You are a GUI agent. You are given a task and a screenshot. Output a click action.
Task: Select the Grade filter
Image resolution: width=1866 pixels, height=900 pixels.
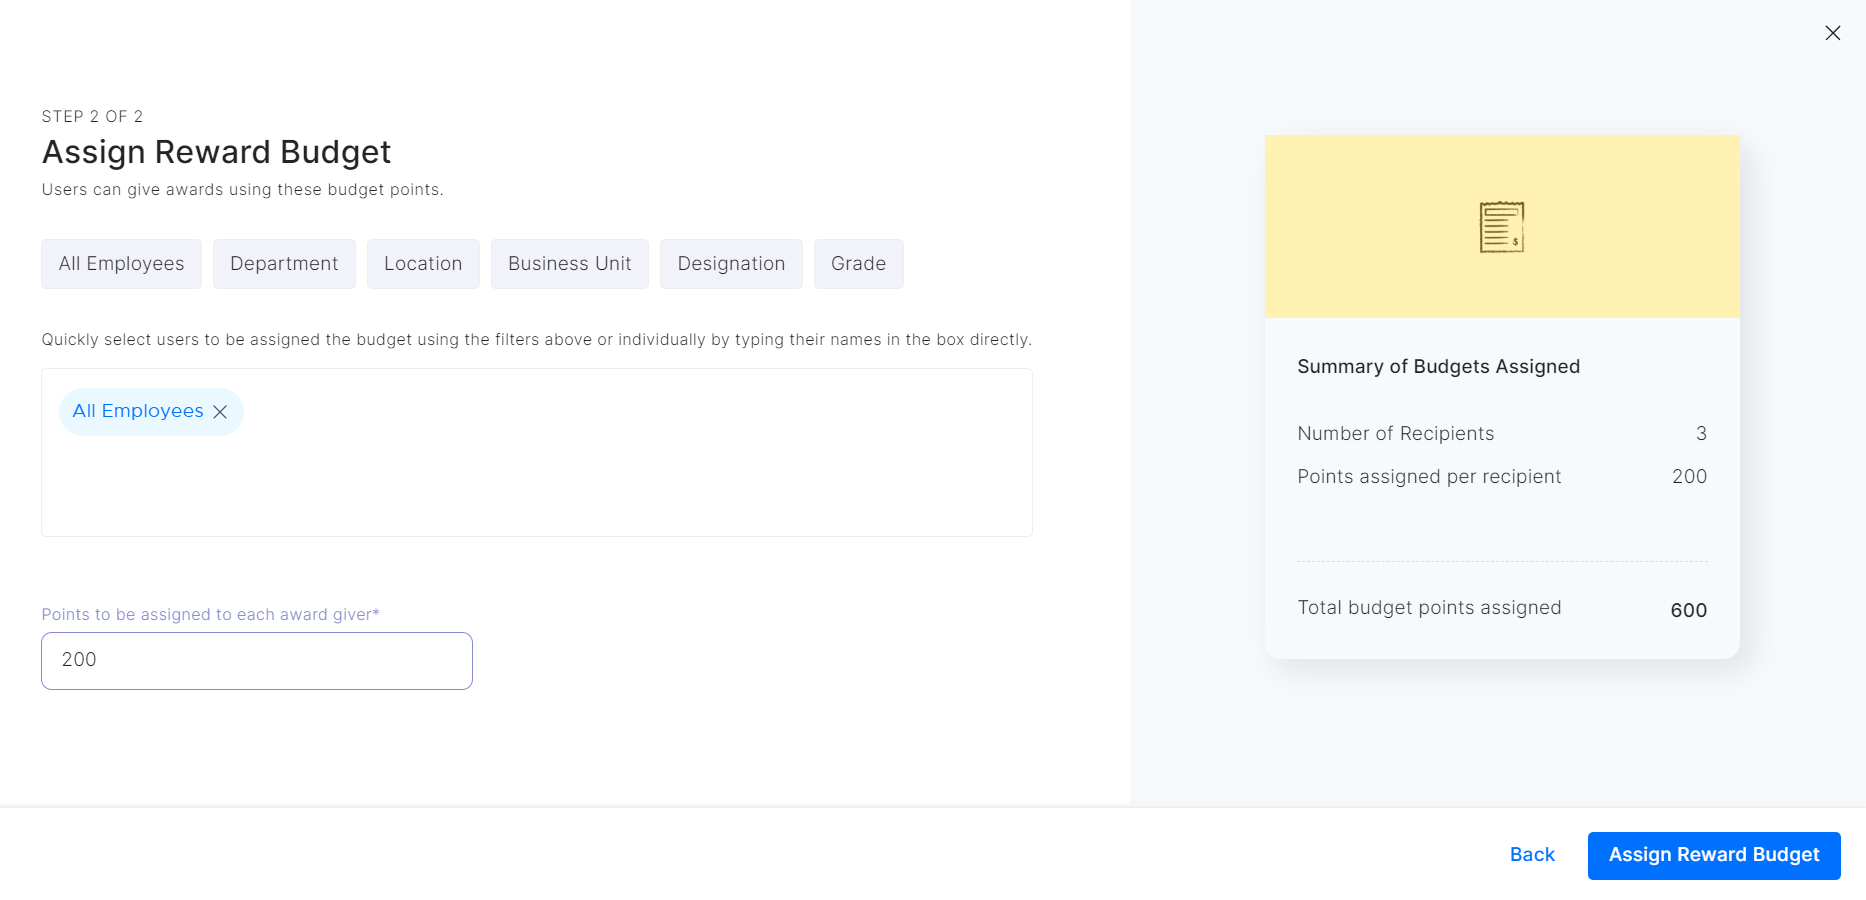[858, 264]
